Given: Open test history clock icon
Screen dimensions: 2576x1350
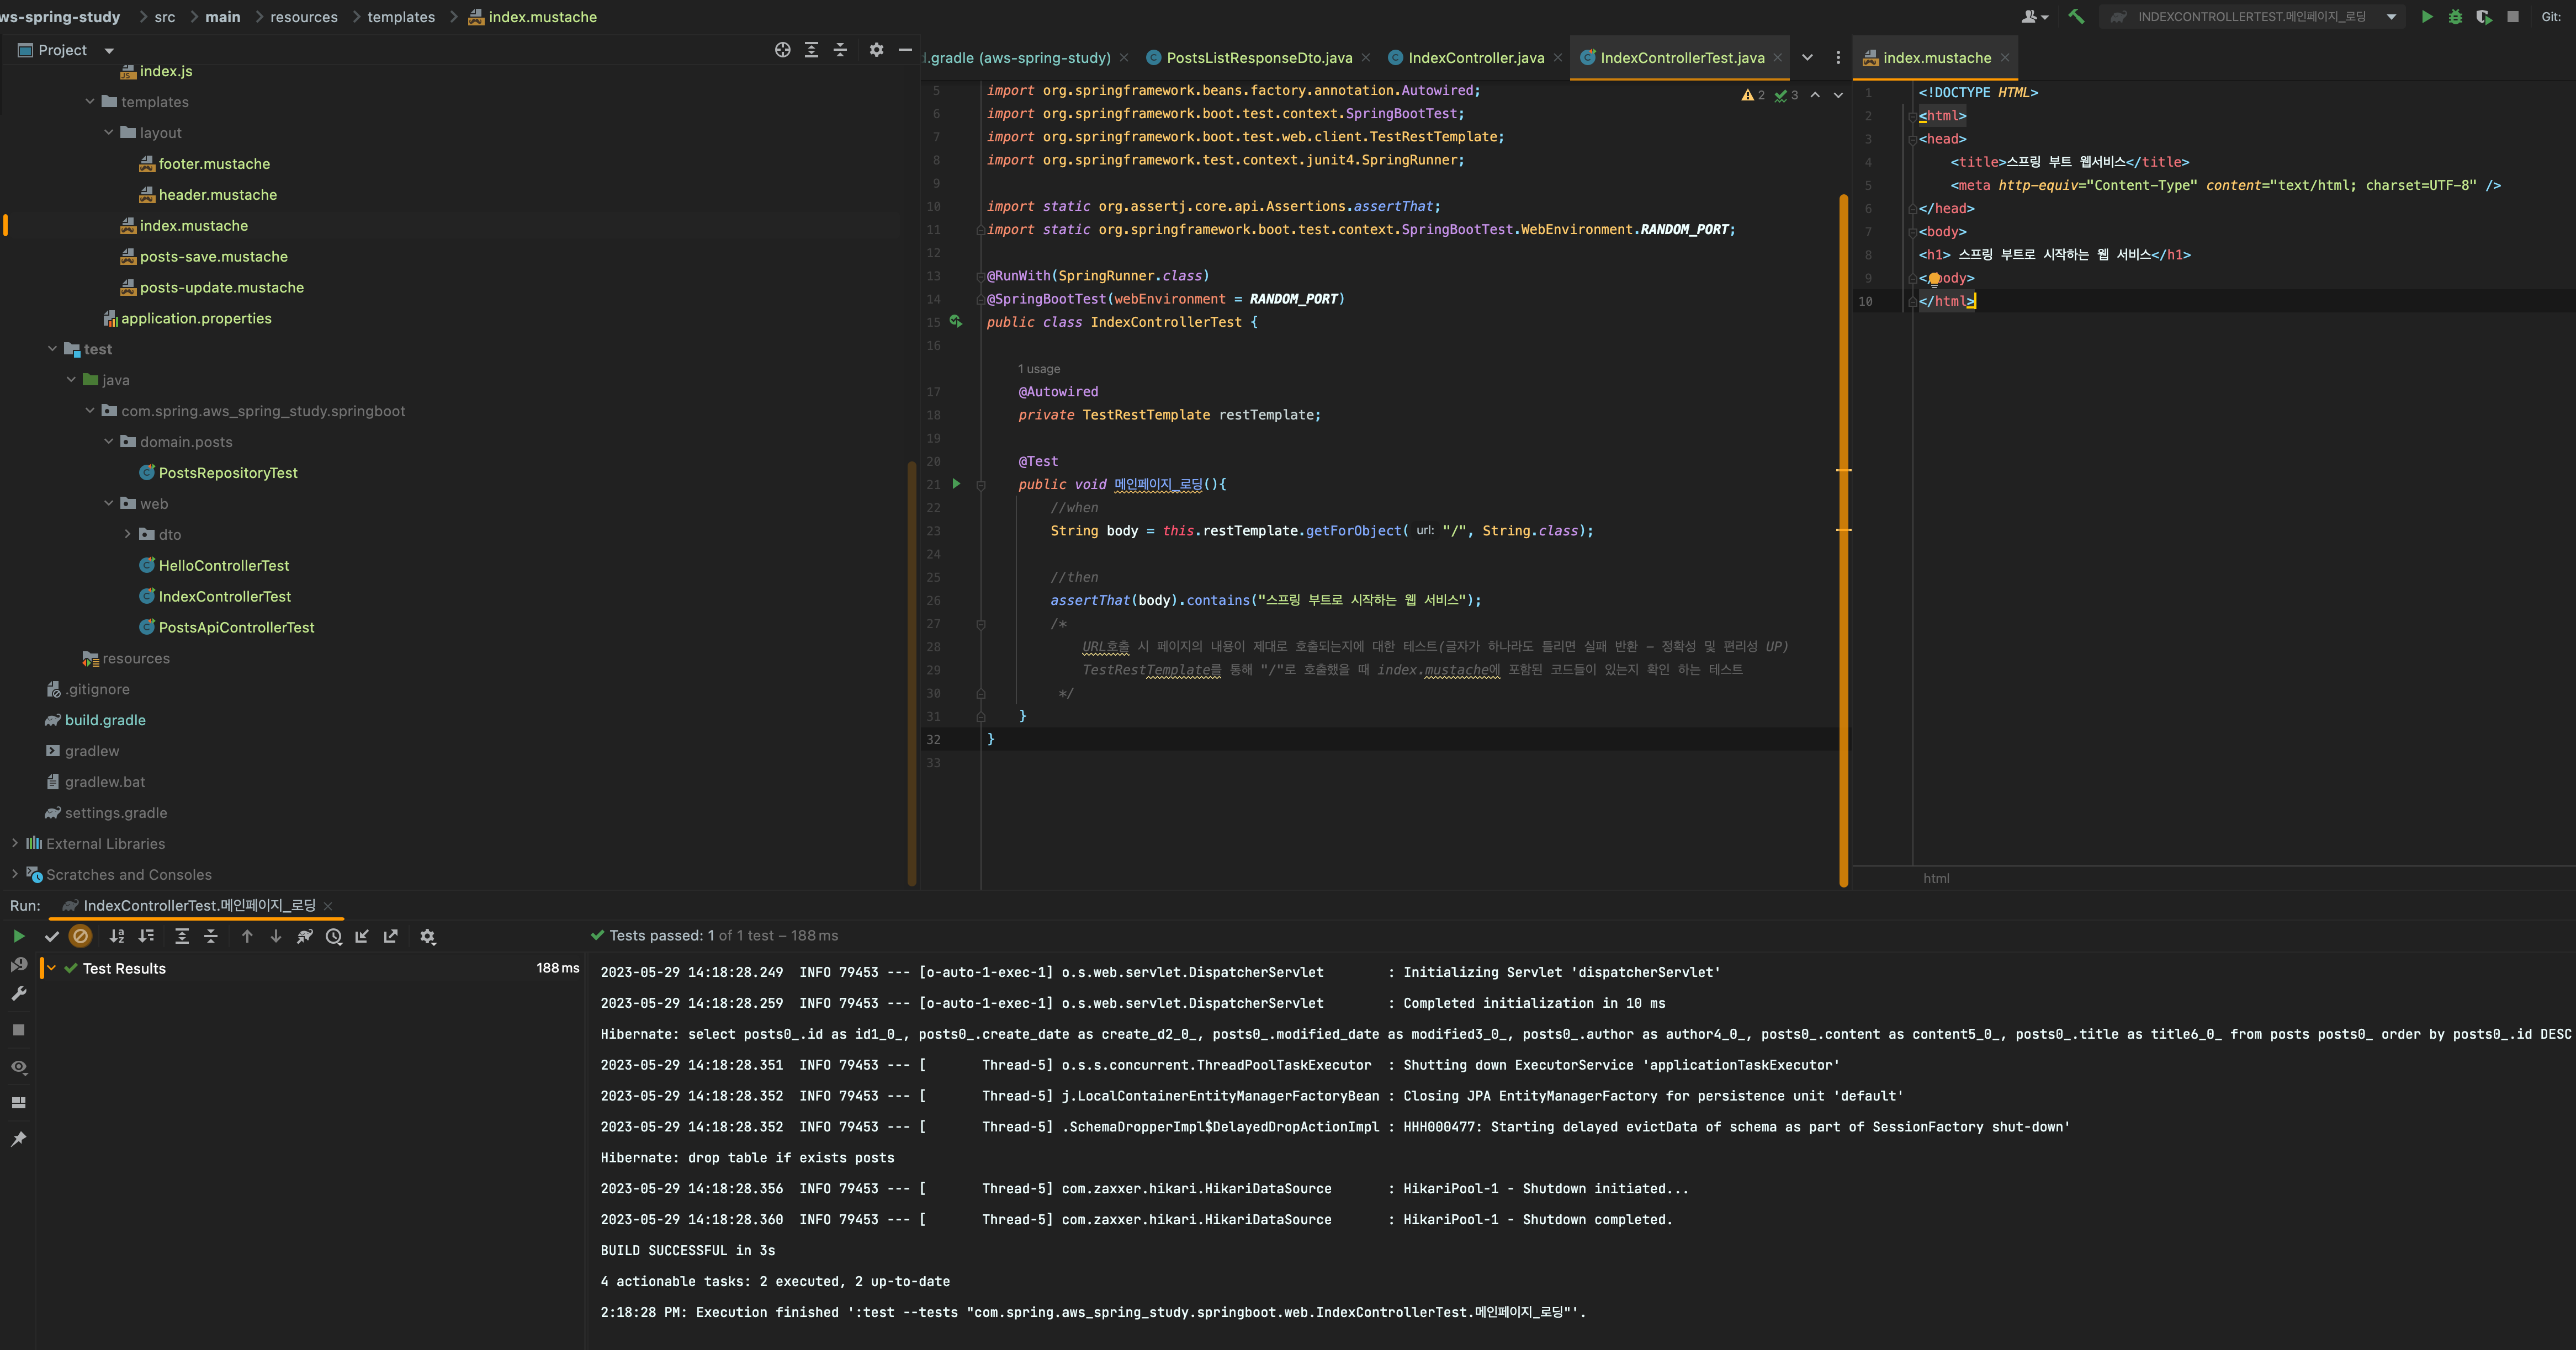Looking at the screenshot, I should point(334,936).
